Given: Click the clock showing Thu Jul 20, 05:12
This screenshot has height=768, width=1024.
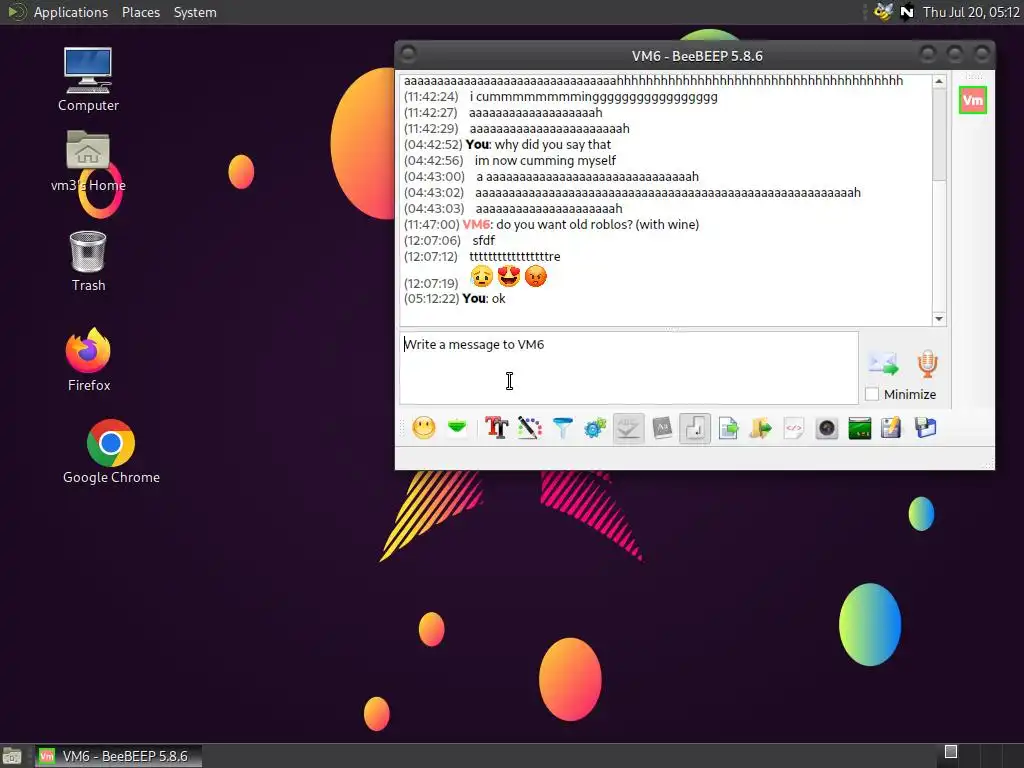Looking at the screenshot, I should tap(971, 12).
